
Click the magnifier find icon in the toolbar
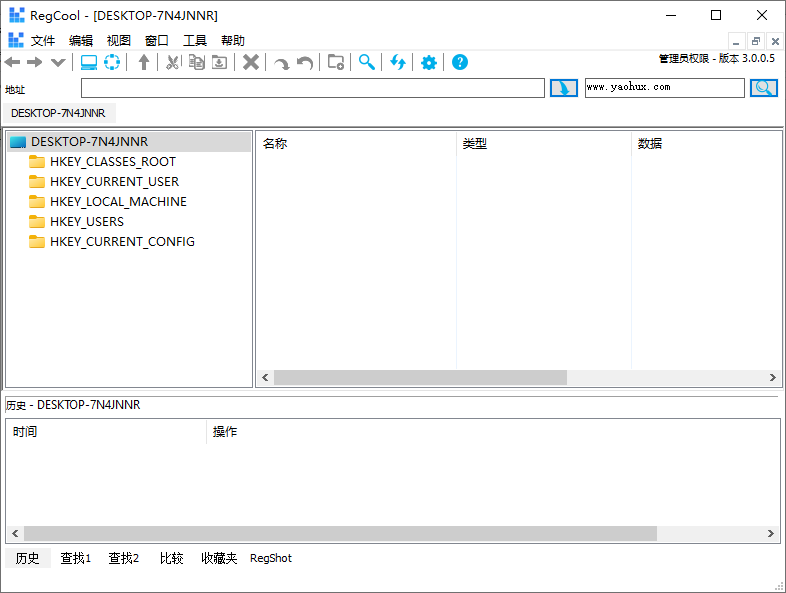click(366, 62)
